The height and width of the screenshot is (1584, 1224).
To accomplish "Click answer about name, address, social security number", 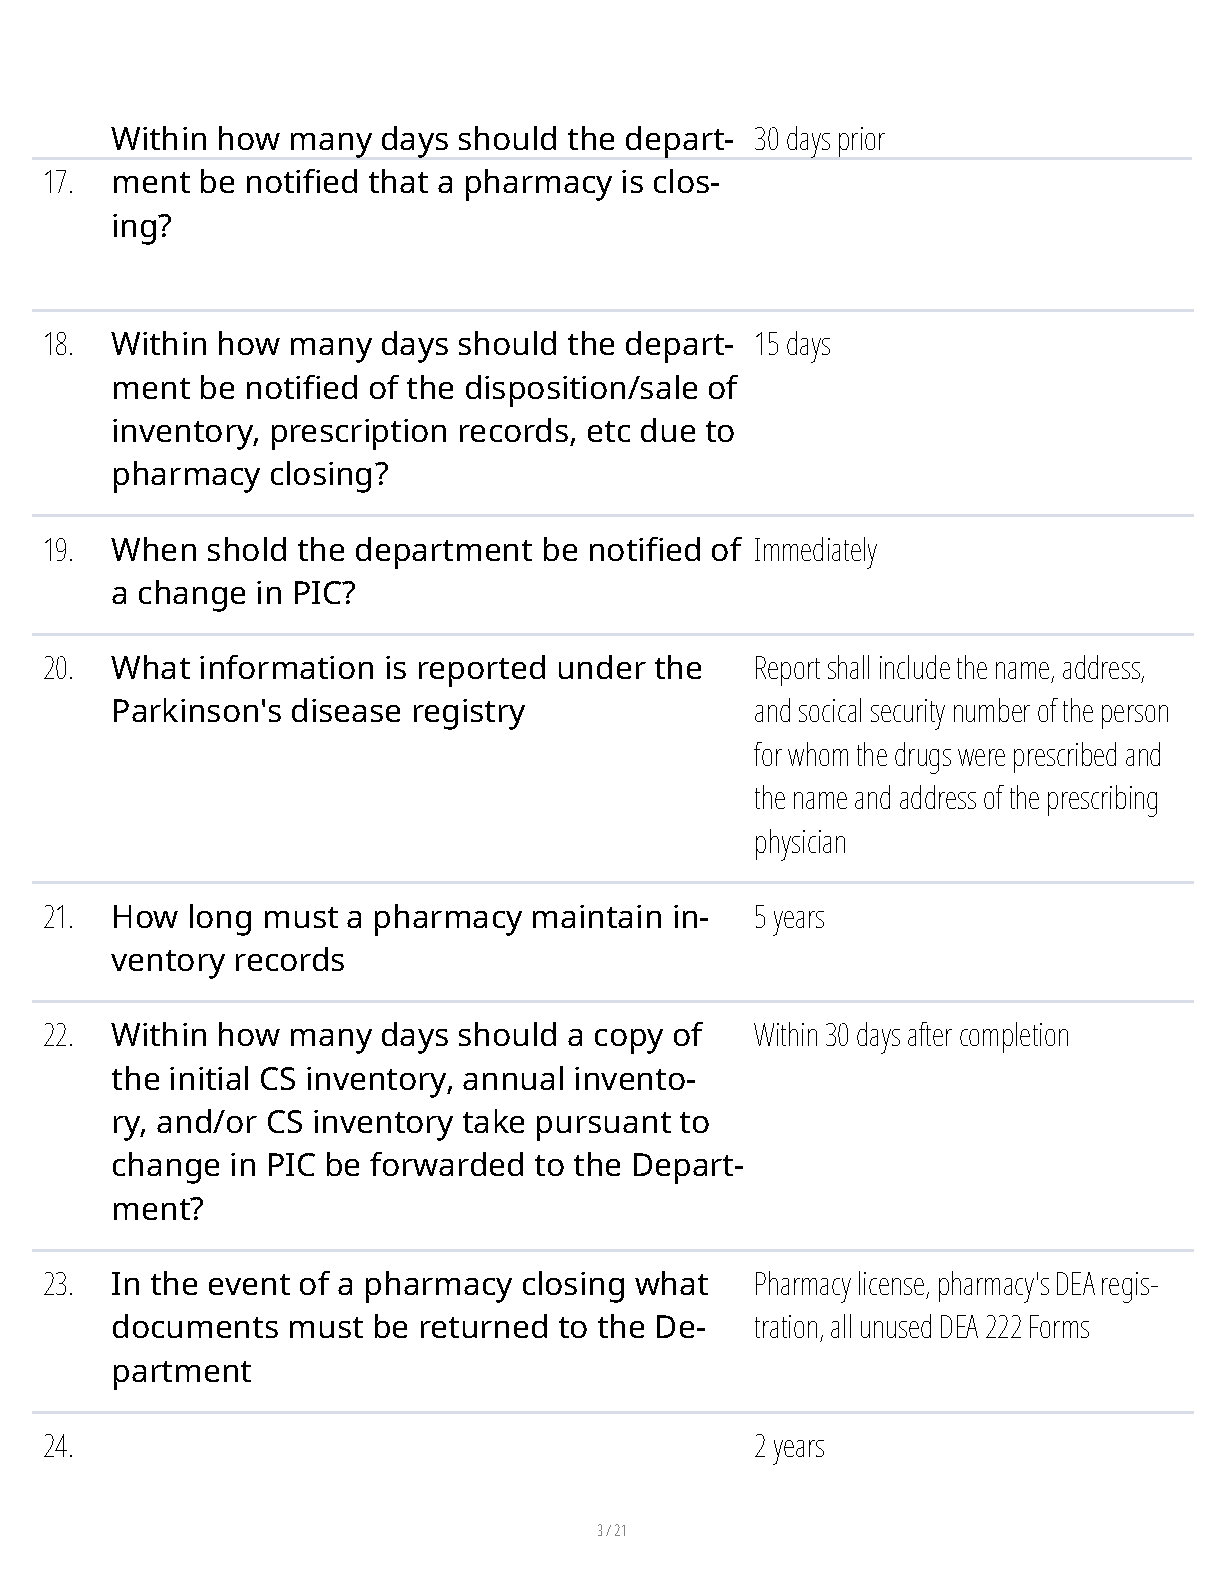I will tap(961, 755).
